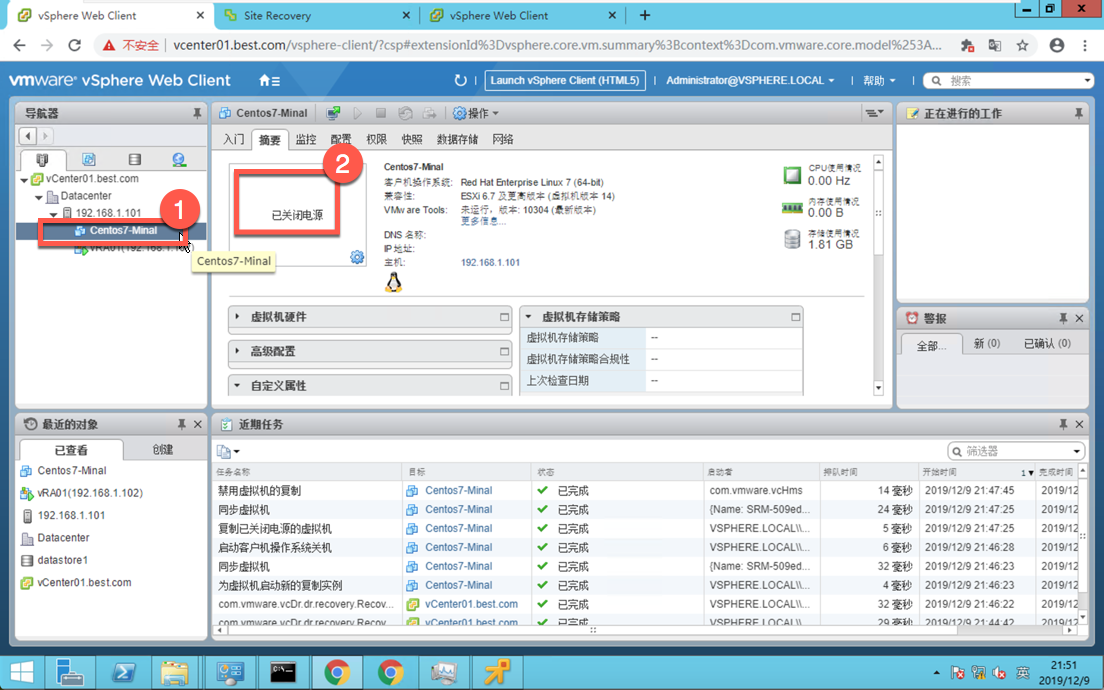
Task: Collapse the vCenter01.best.com tree node
Action: [24, 180]
